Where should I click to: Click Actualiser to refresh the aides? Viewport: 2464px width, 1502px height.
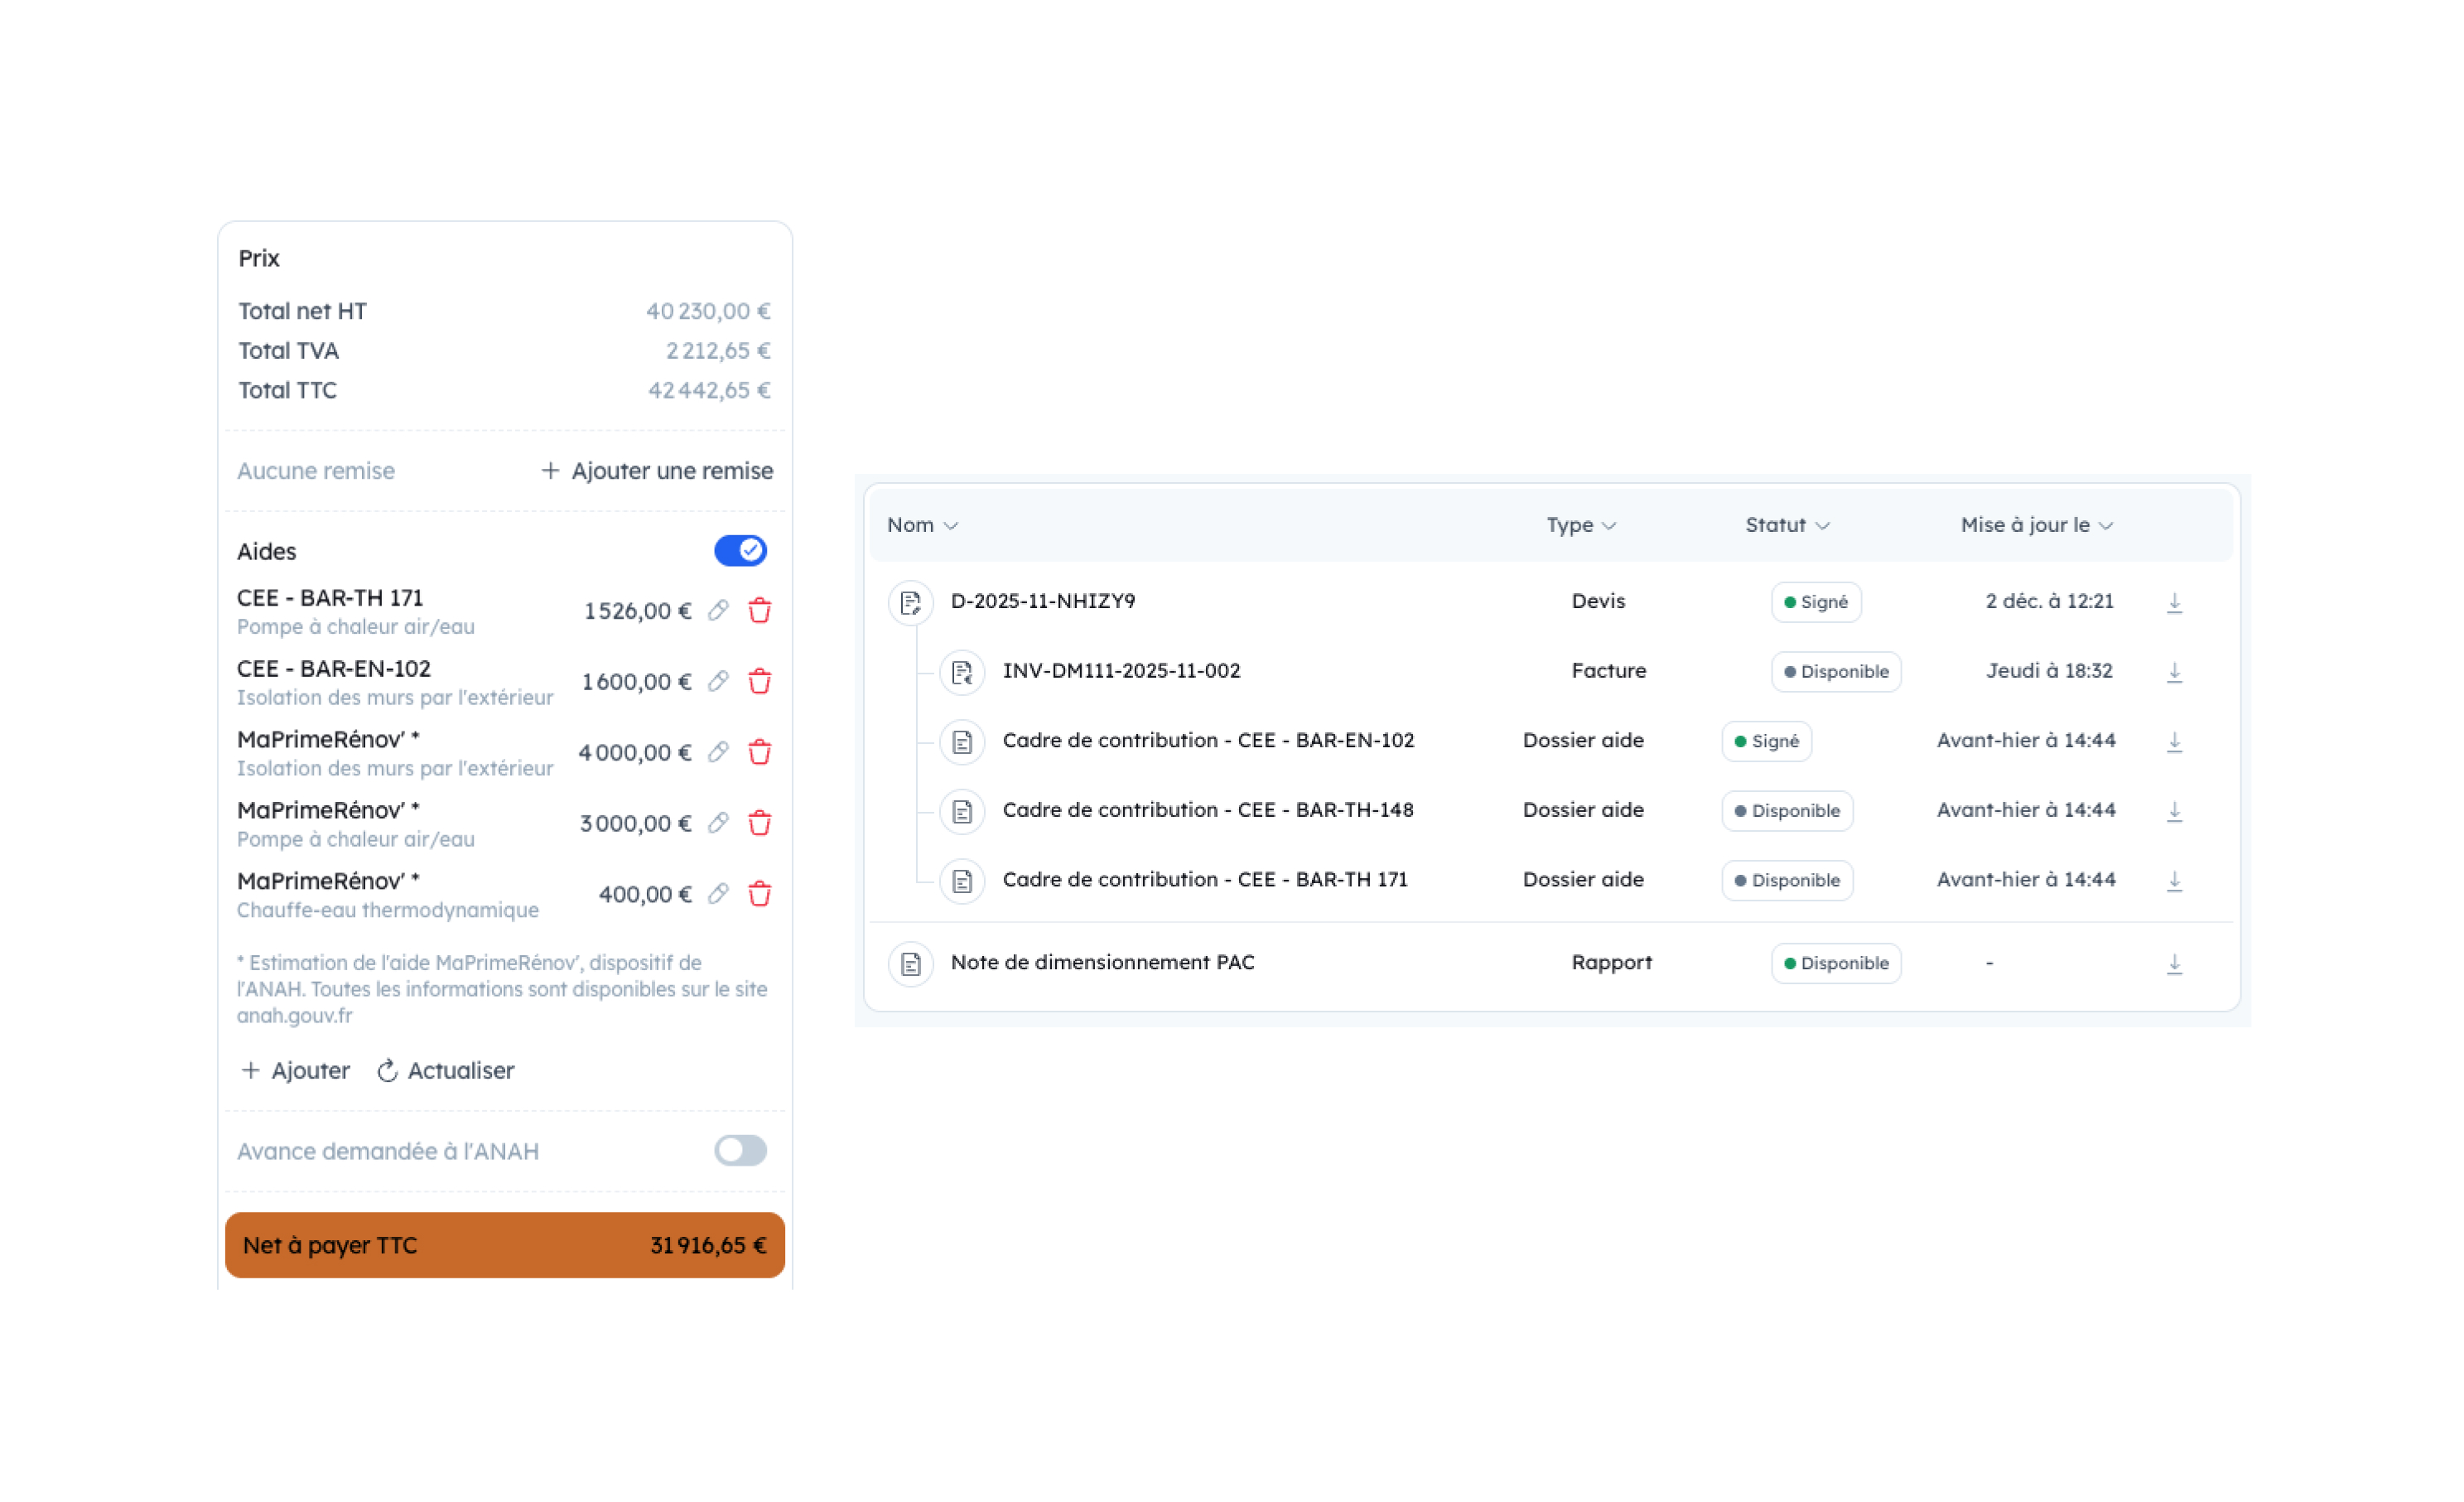445,1070
